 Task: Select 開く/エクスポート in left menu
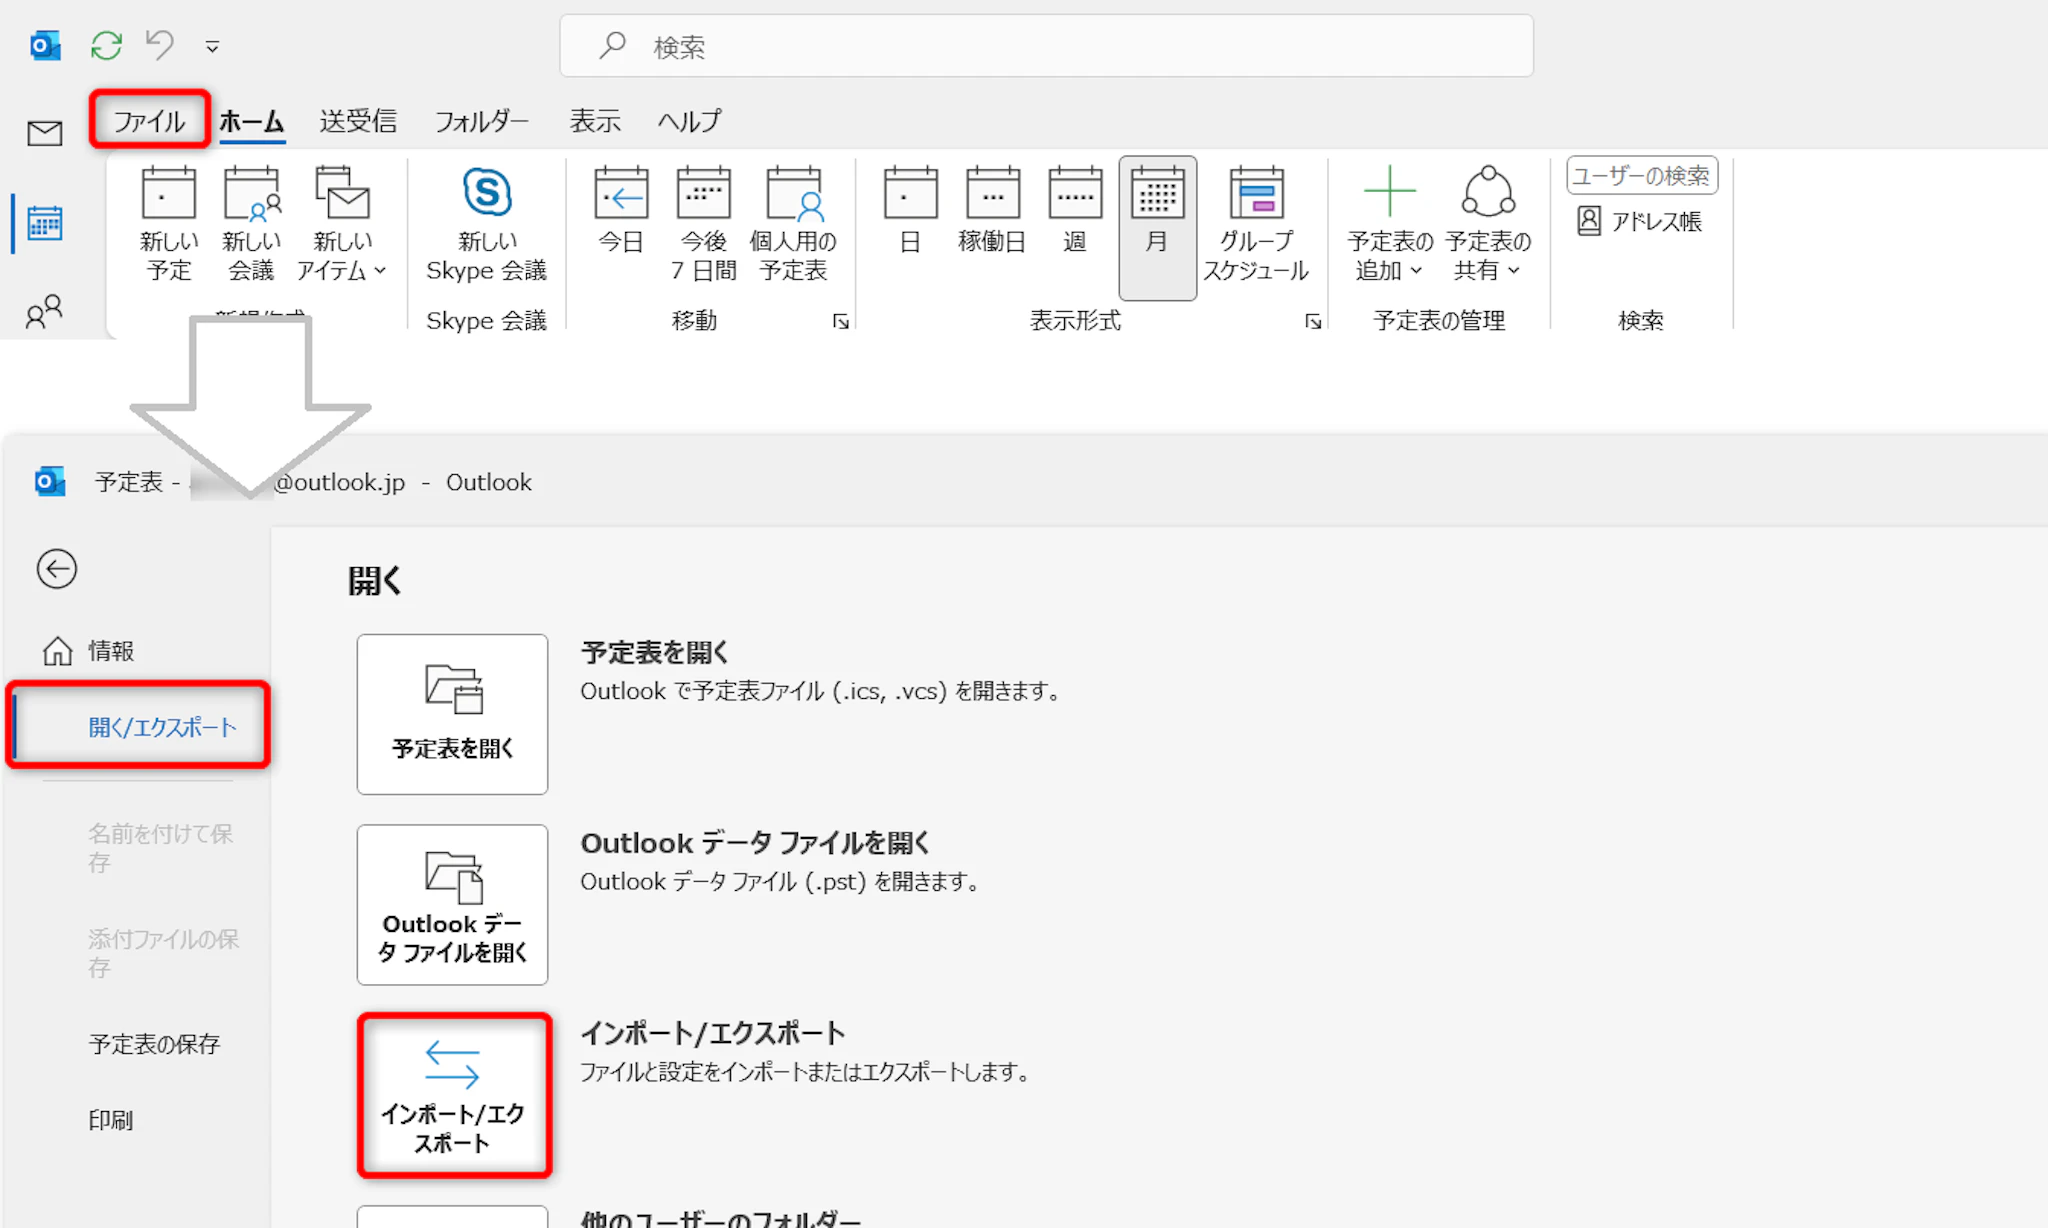click(x=161, y=727)
